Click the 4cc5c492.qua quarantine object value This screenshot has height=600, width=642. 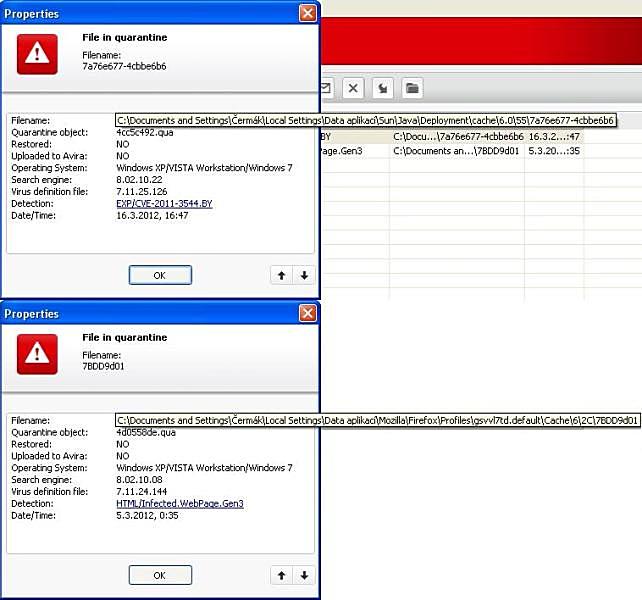(145, 132)
